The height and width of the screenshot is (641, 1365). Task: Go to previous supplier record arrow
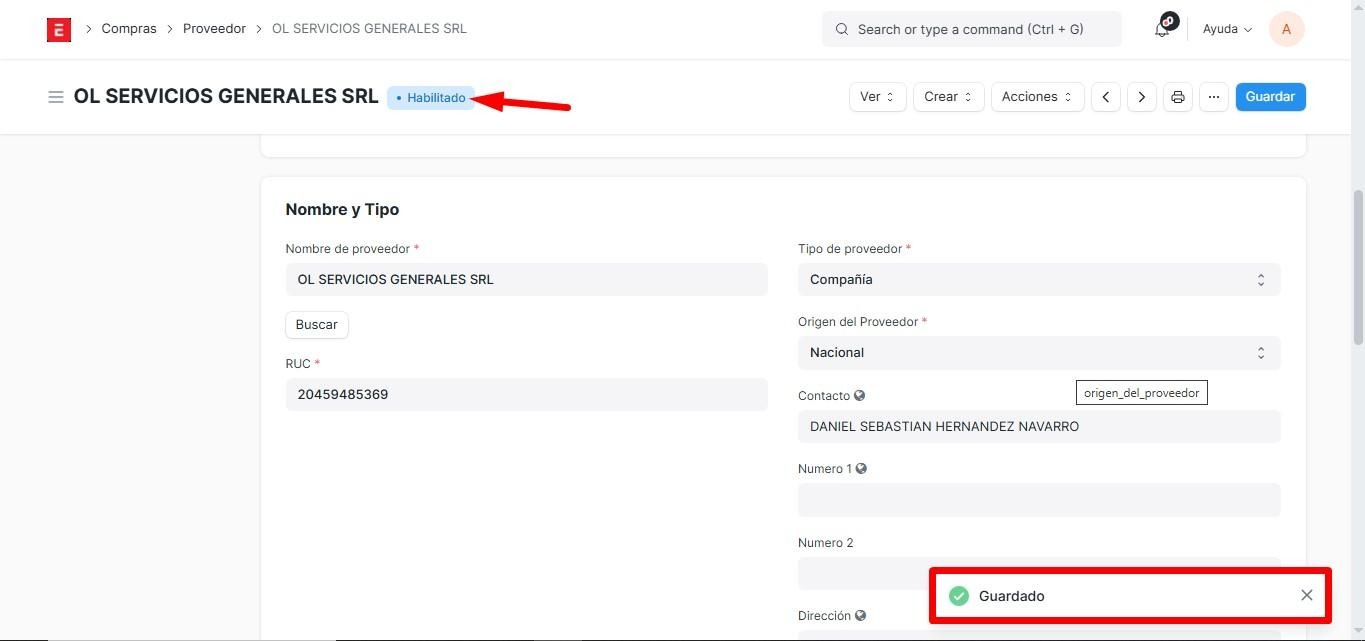point(1105,97)
